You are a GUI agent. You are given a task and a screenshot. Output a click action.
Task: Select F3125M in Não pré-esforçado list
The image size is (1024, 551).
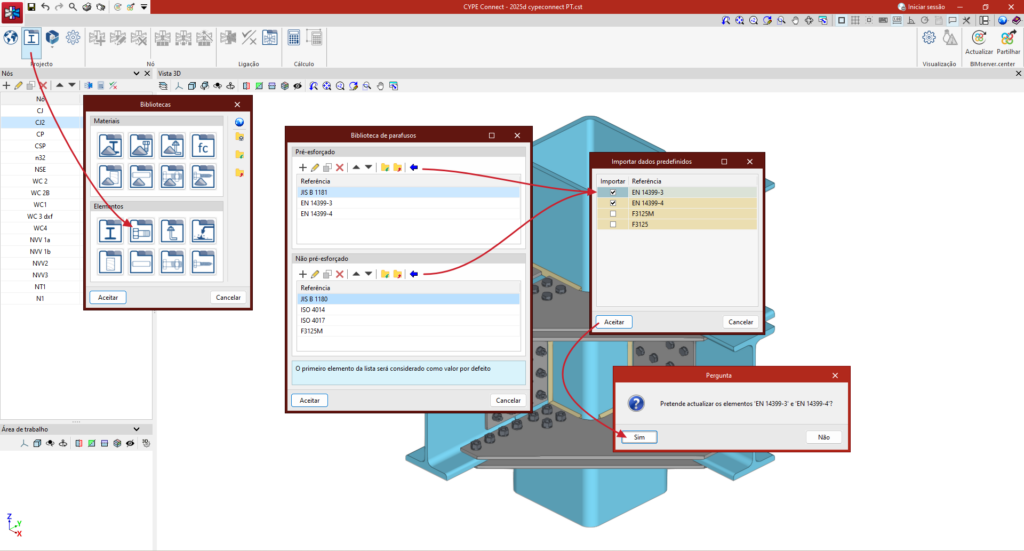pyautogui.click(x=408, y=331)
